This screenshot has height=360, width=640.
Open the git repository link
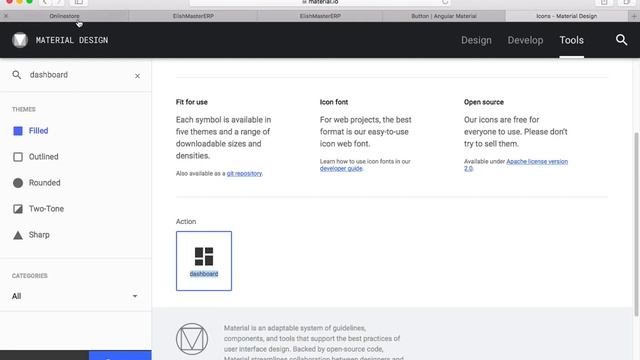tap(244, 173)
